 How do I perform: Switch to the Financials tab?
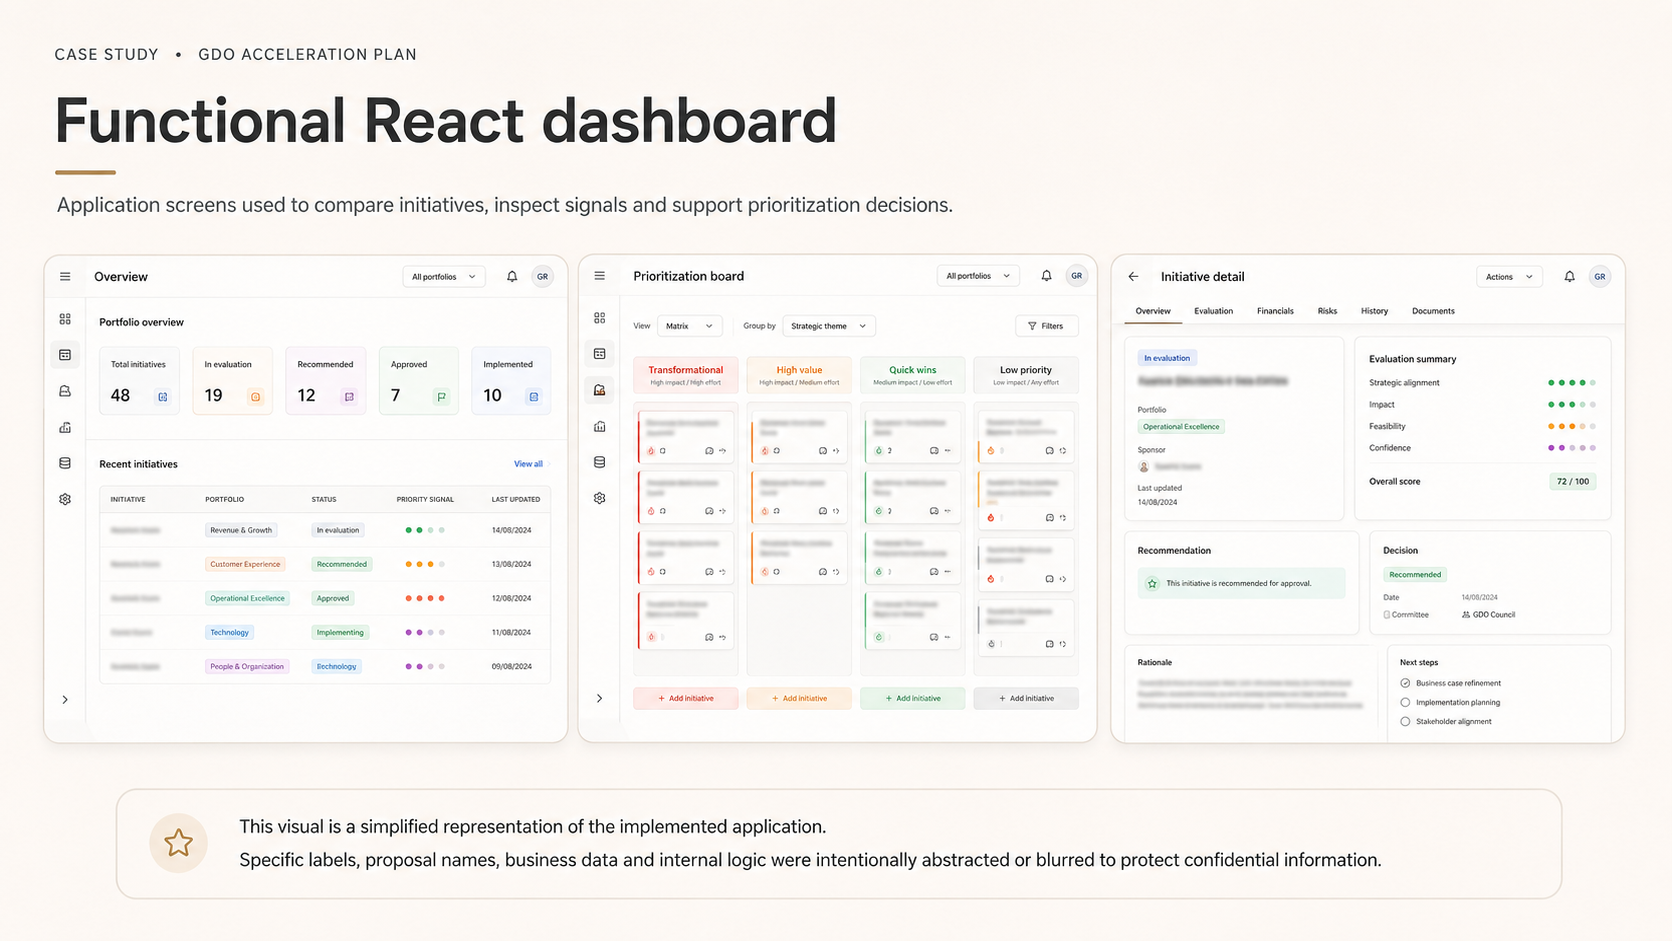pos(1275,311)
